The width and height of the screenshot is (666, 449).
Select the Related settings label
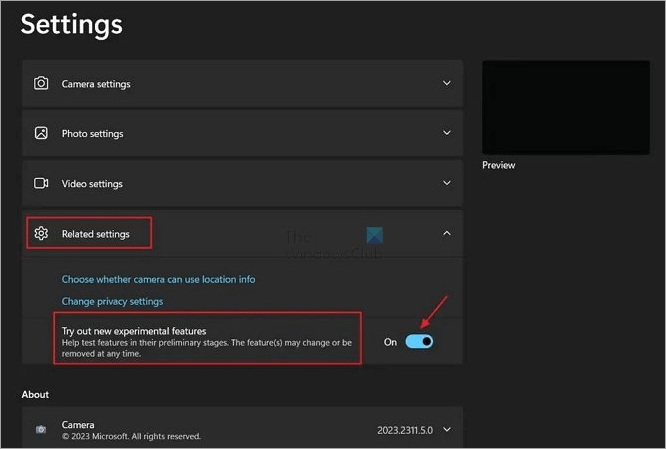click(96, 234)
